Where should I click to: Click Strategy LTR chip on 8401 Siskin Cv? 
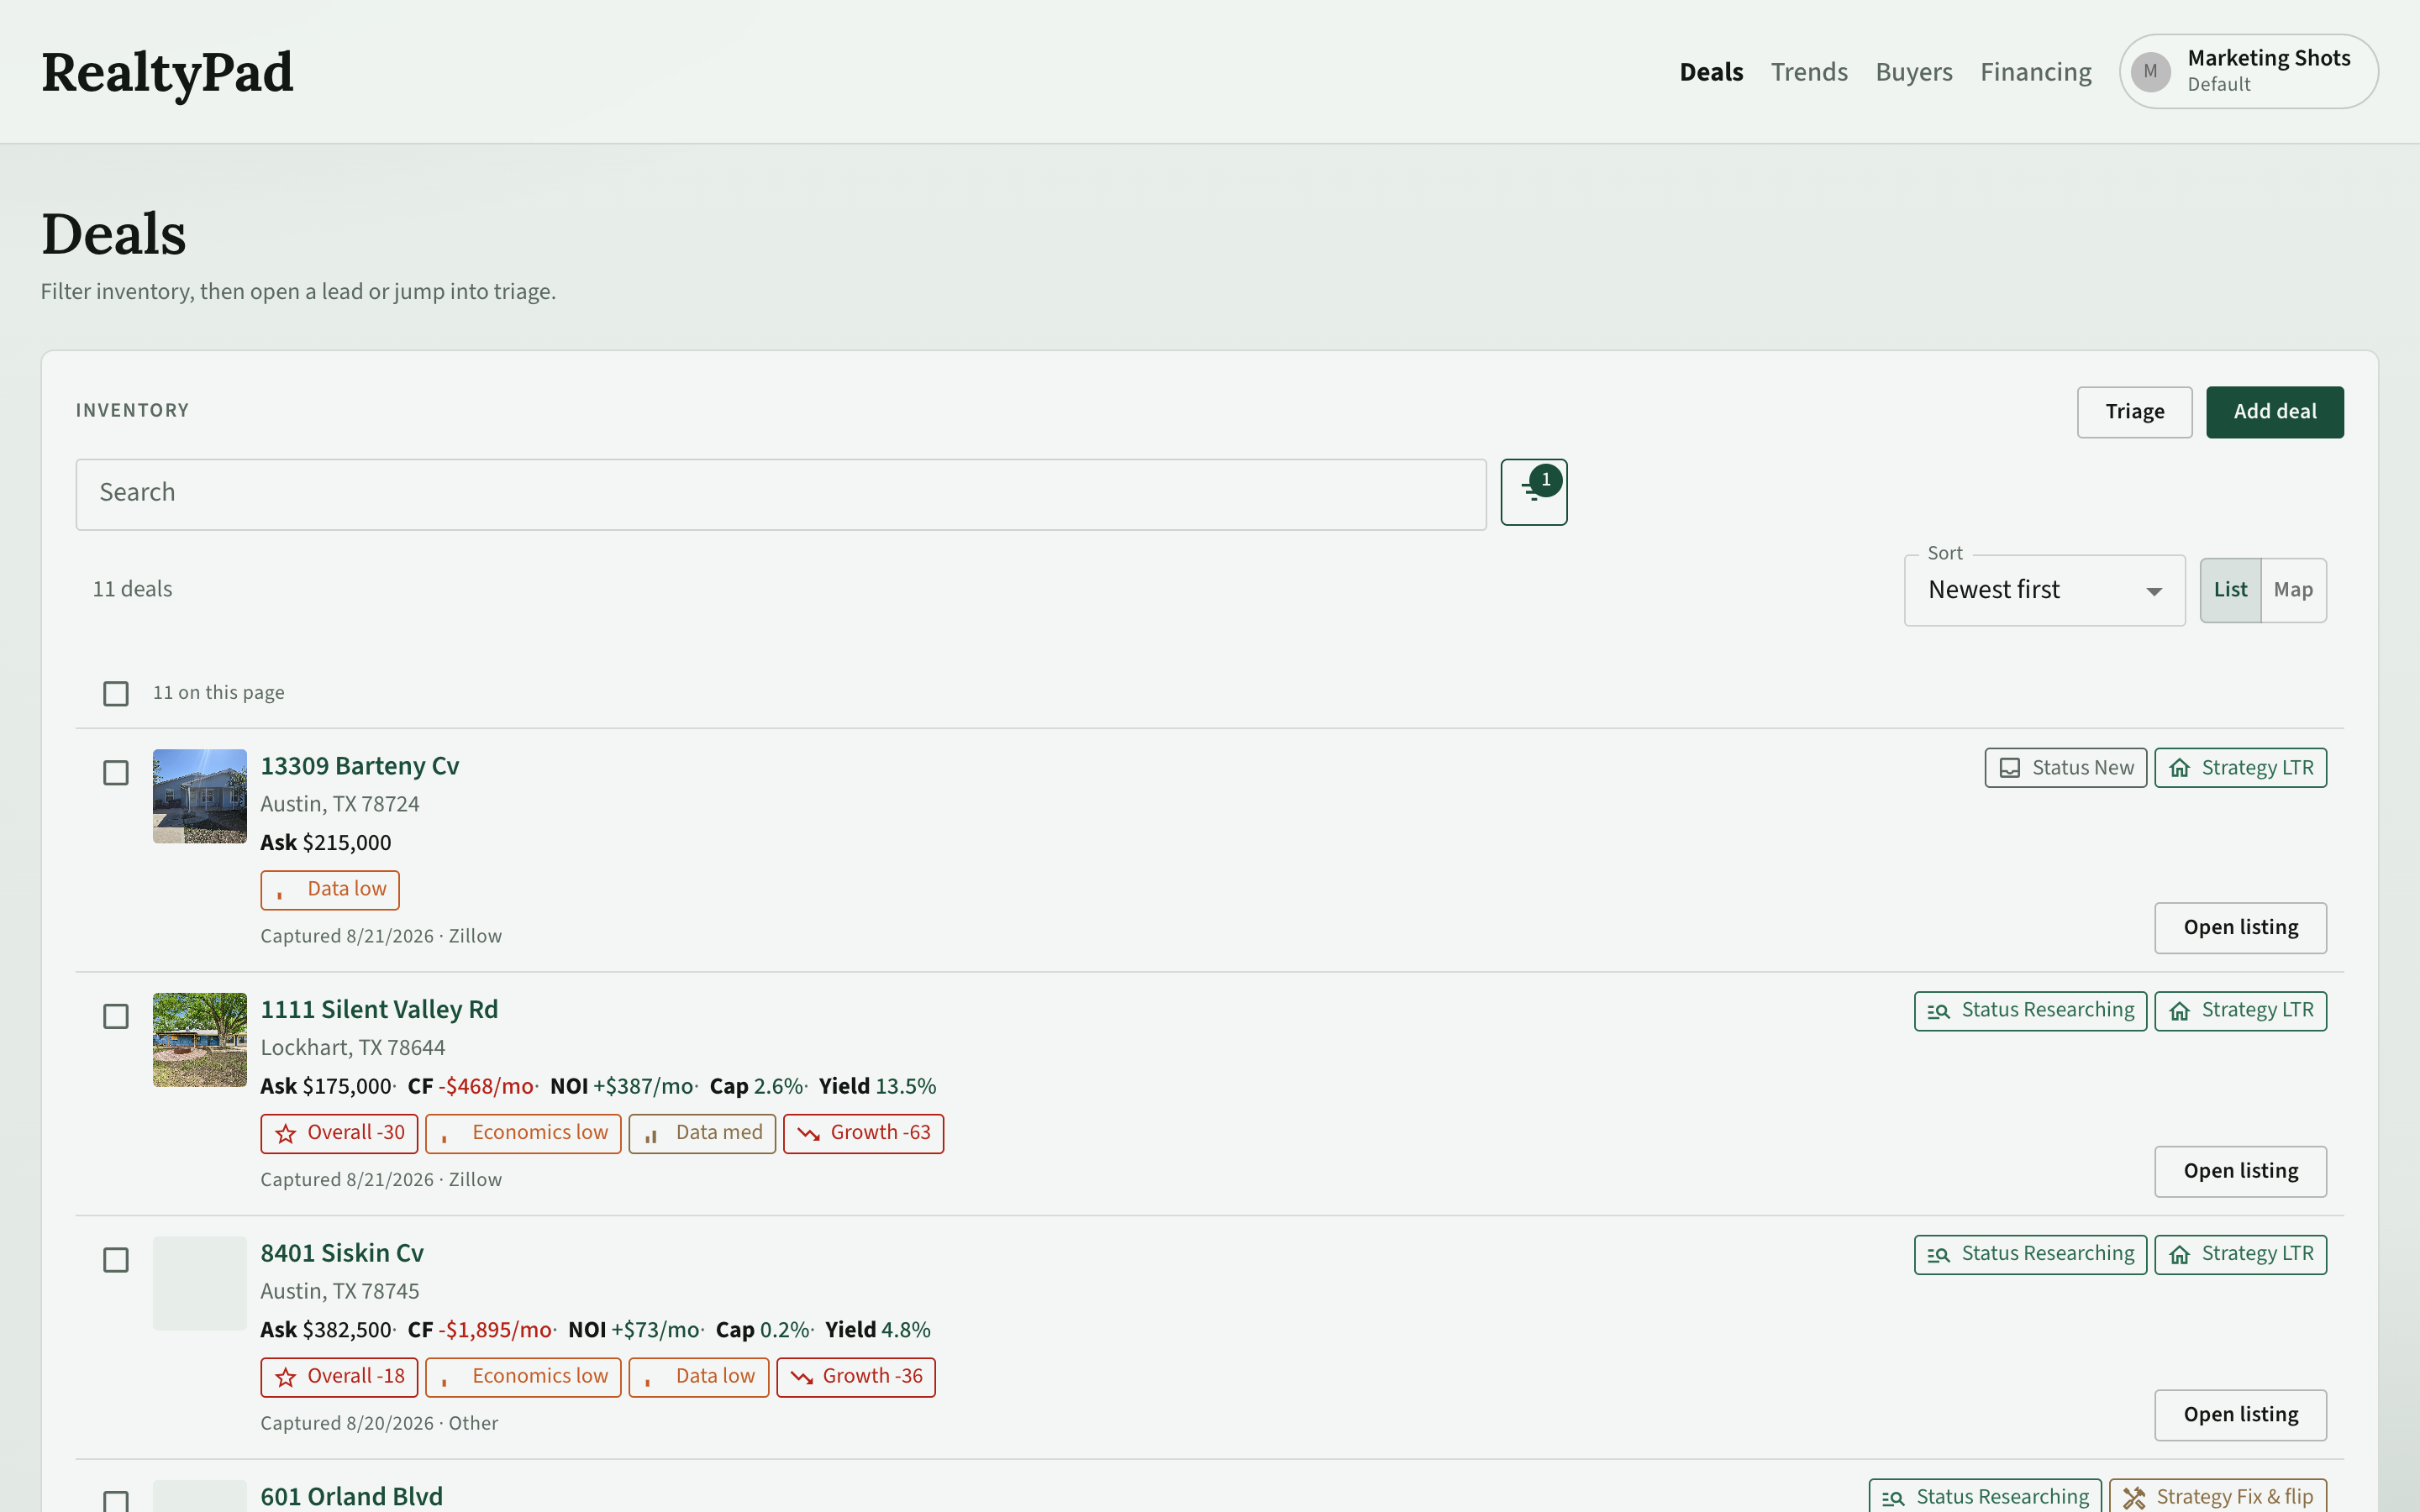point(2240,1255)
